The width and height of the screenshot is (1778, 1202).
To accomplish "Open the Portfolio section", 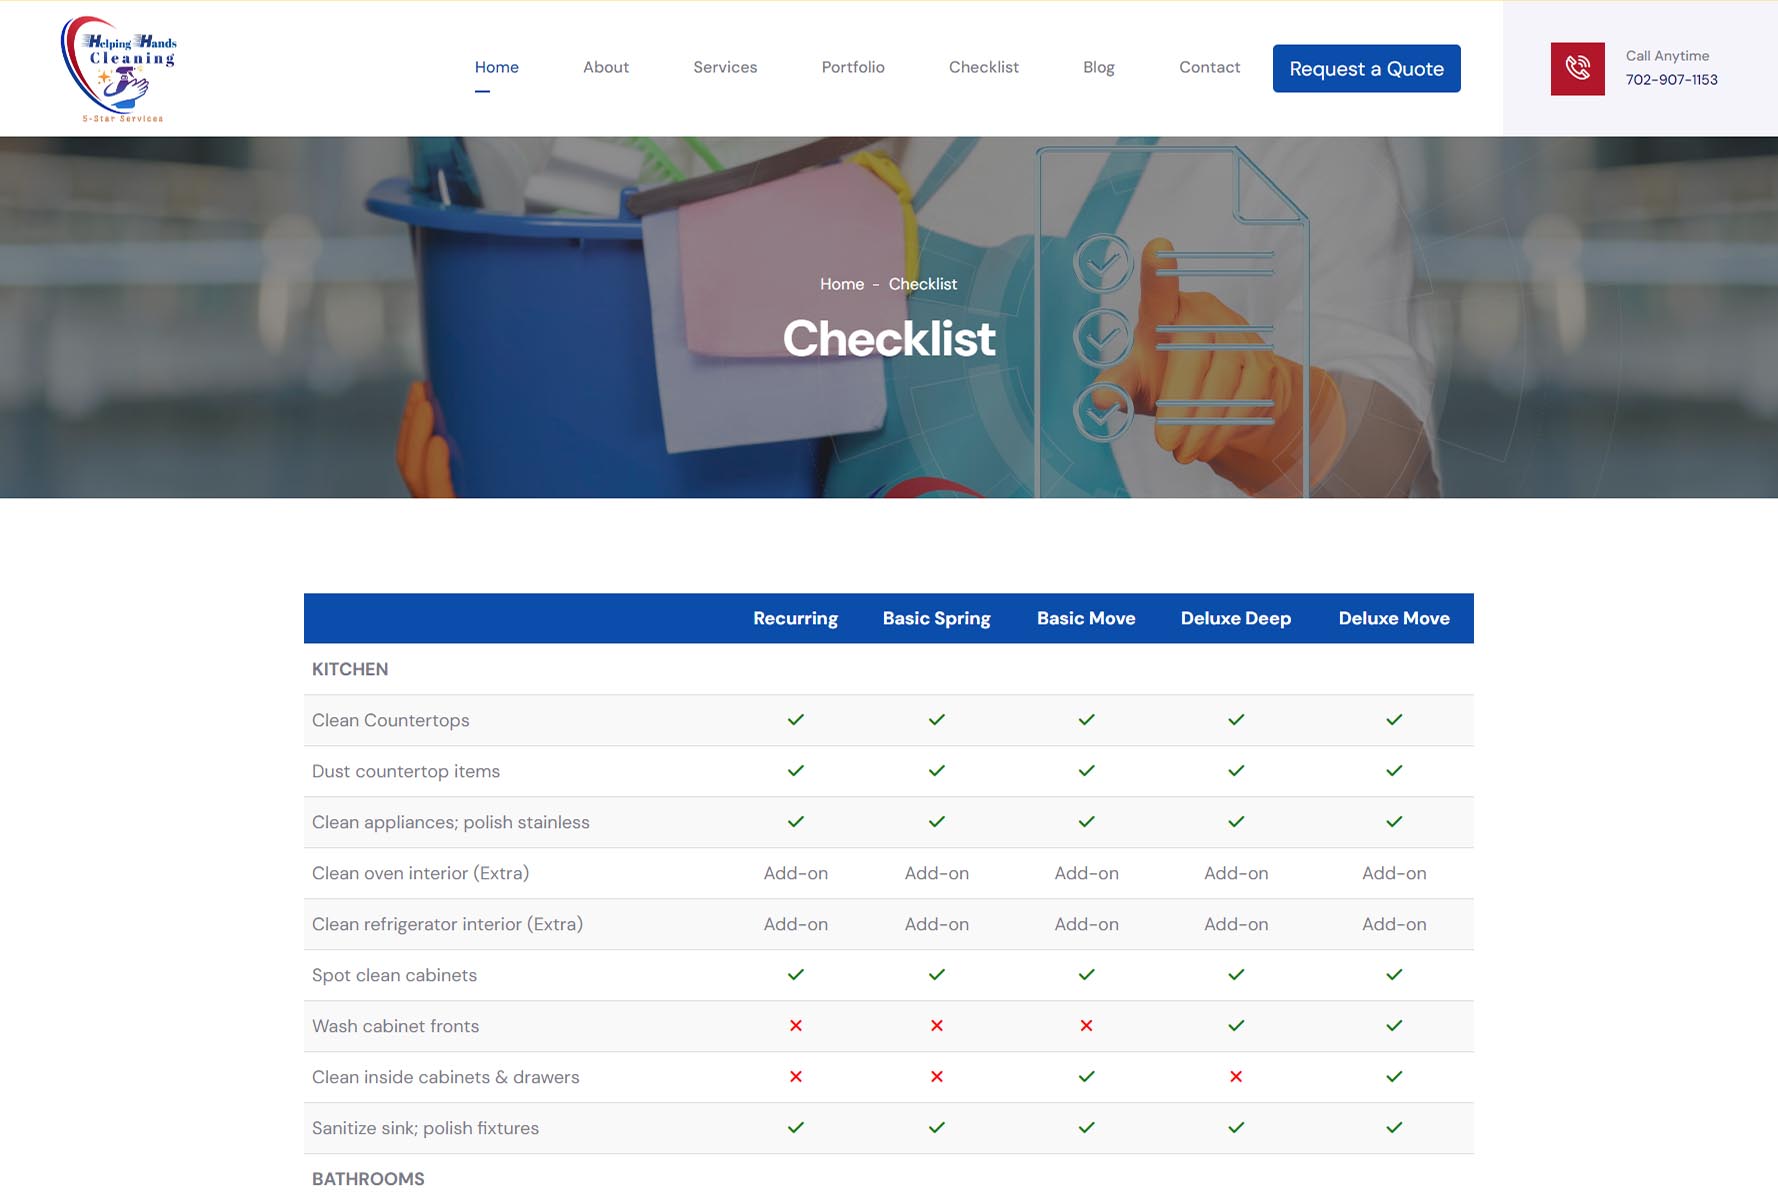I will point(852,67).
